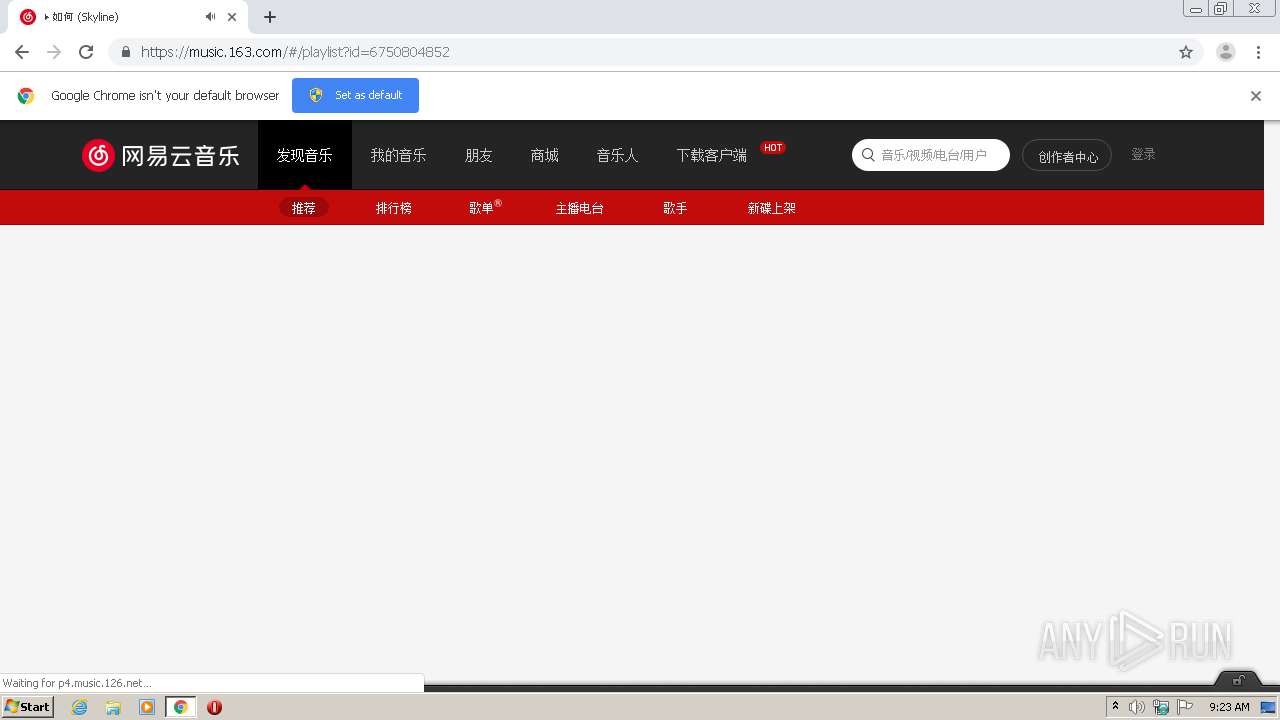Click the red Opera taskbar icon
Image resolution: width=1280 pixels, height=720 pixels.
click(214, 707)
